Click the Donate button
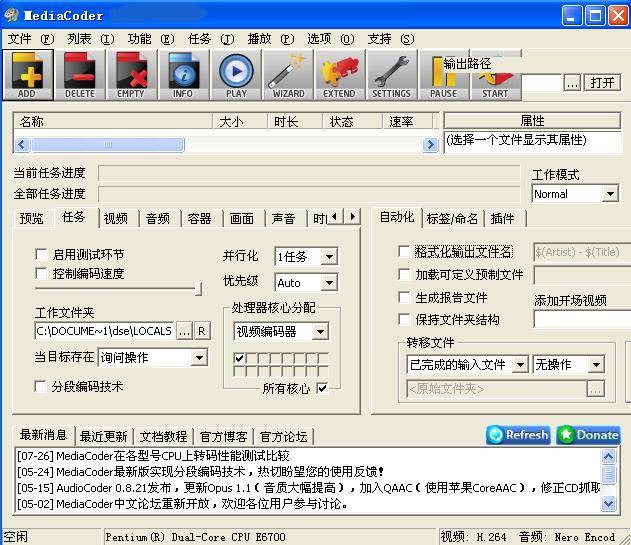631x545 pixels. 588,435
